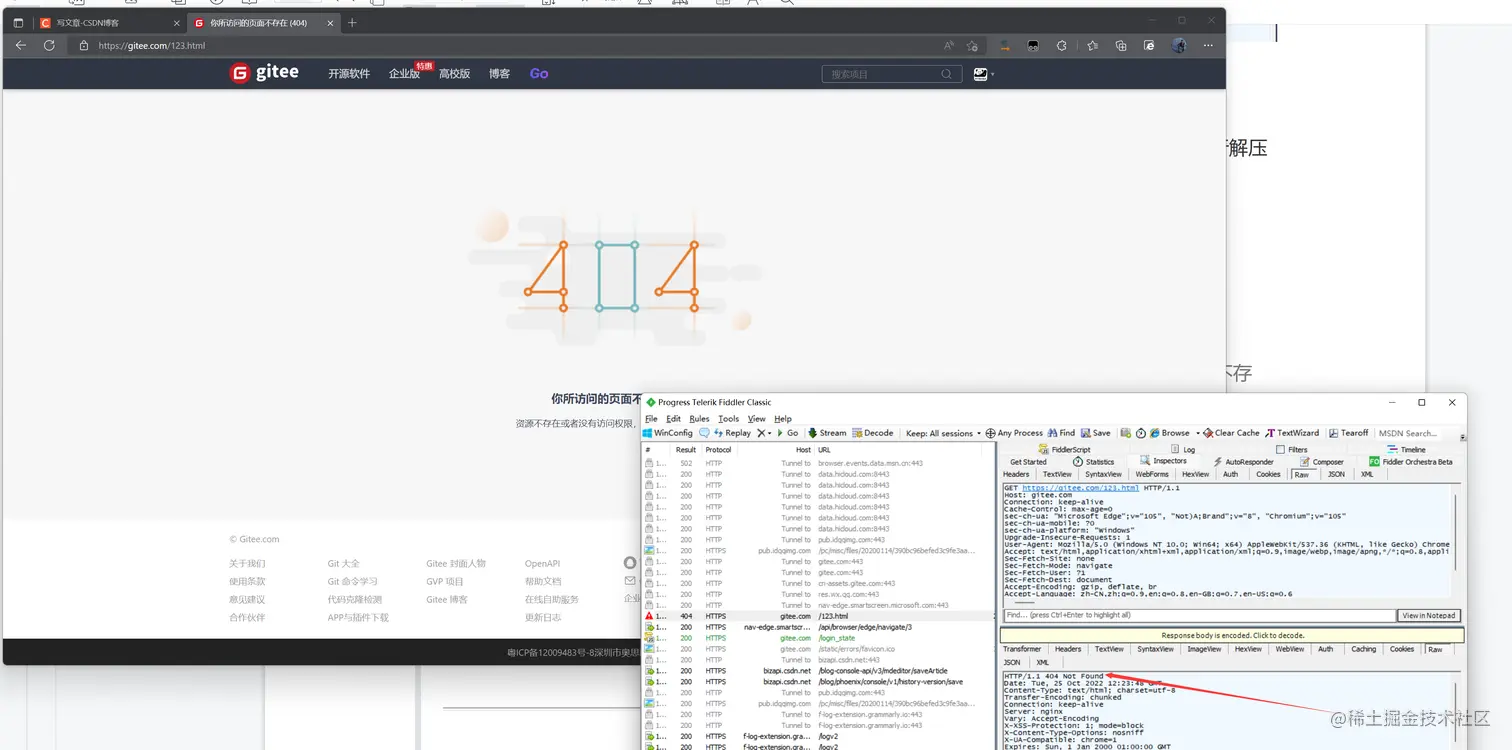Click the Go link in Gitee header
1512x750 pixels.
point(539,74)
